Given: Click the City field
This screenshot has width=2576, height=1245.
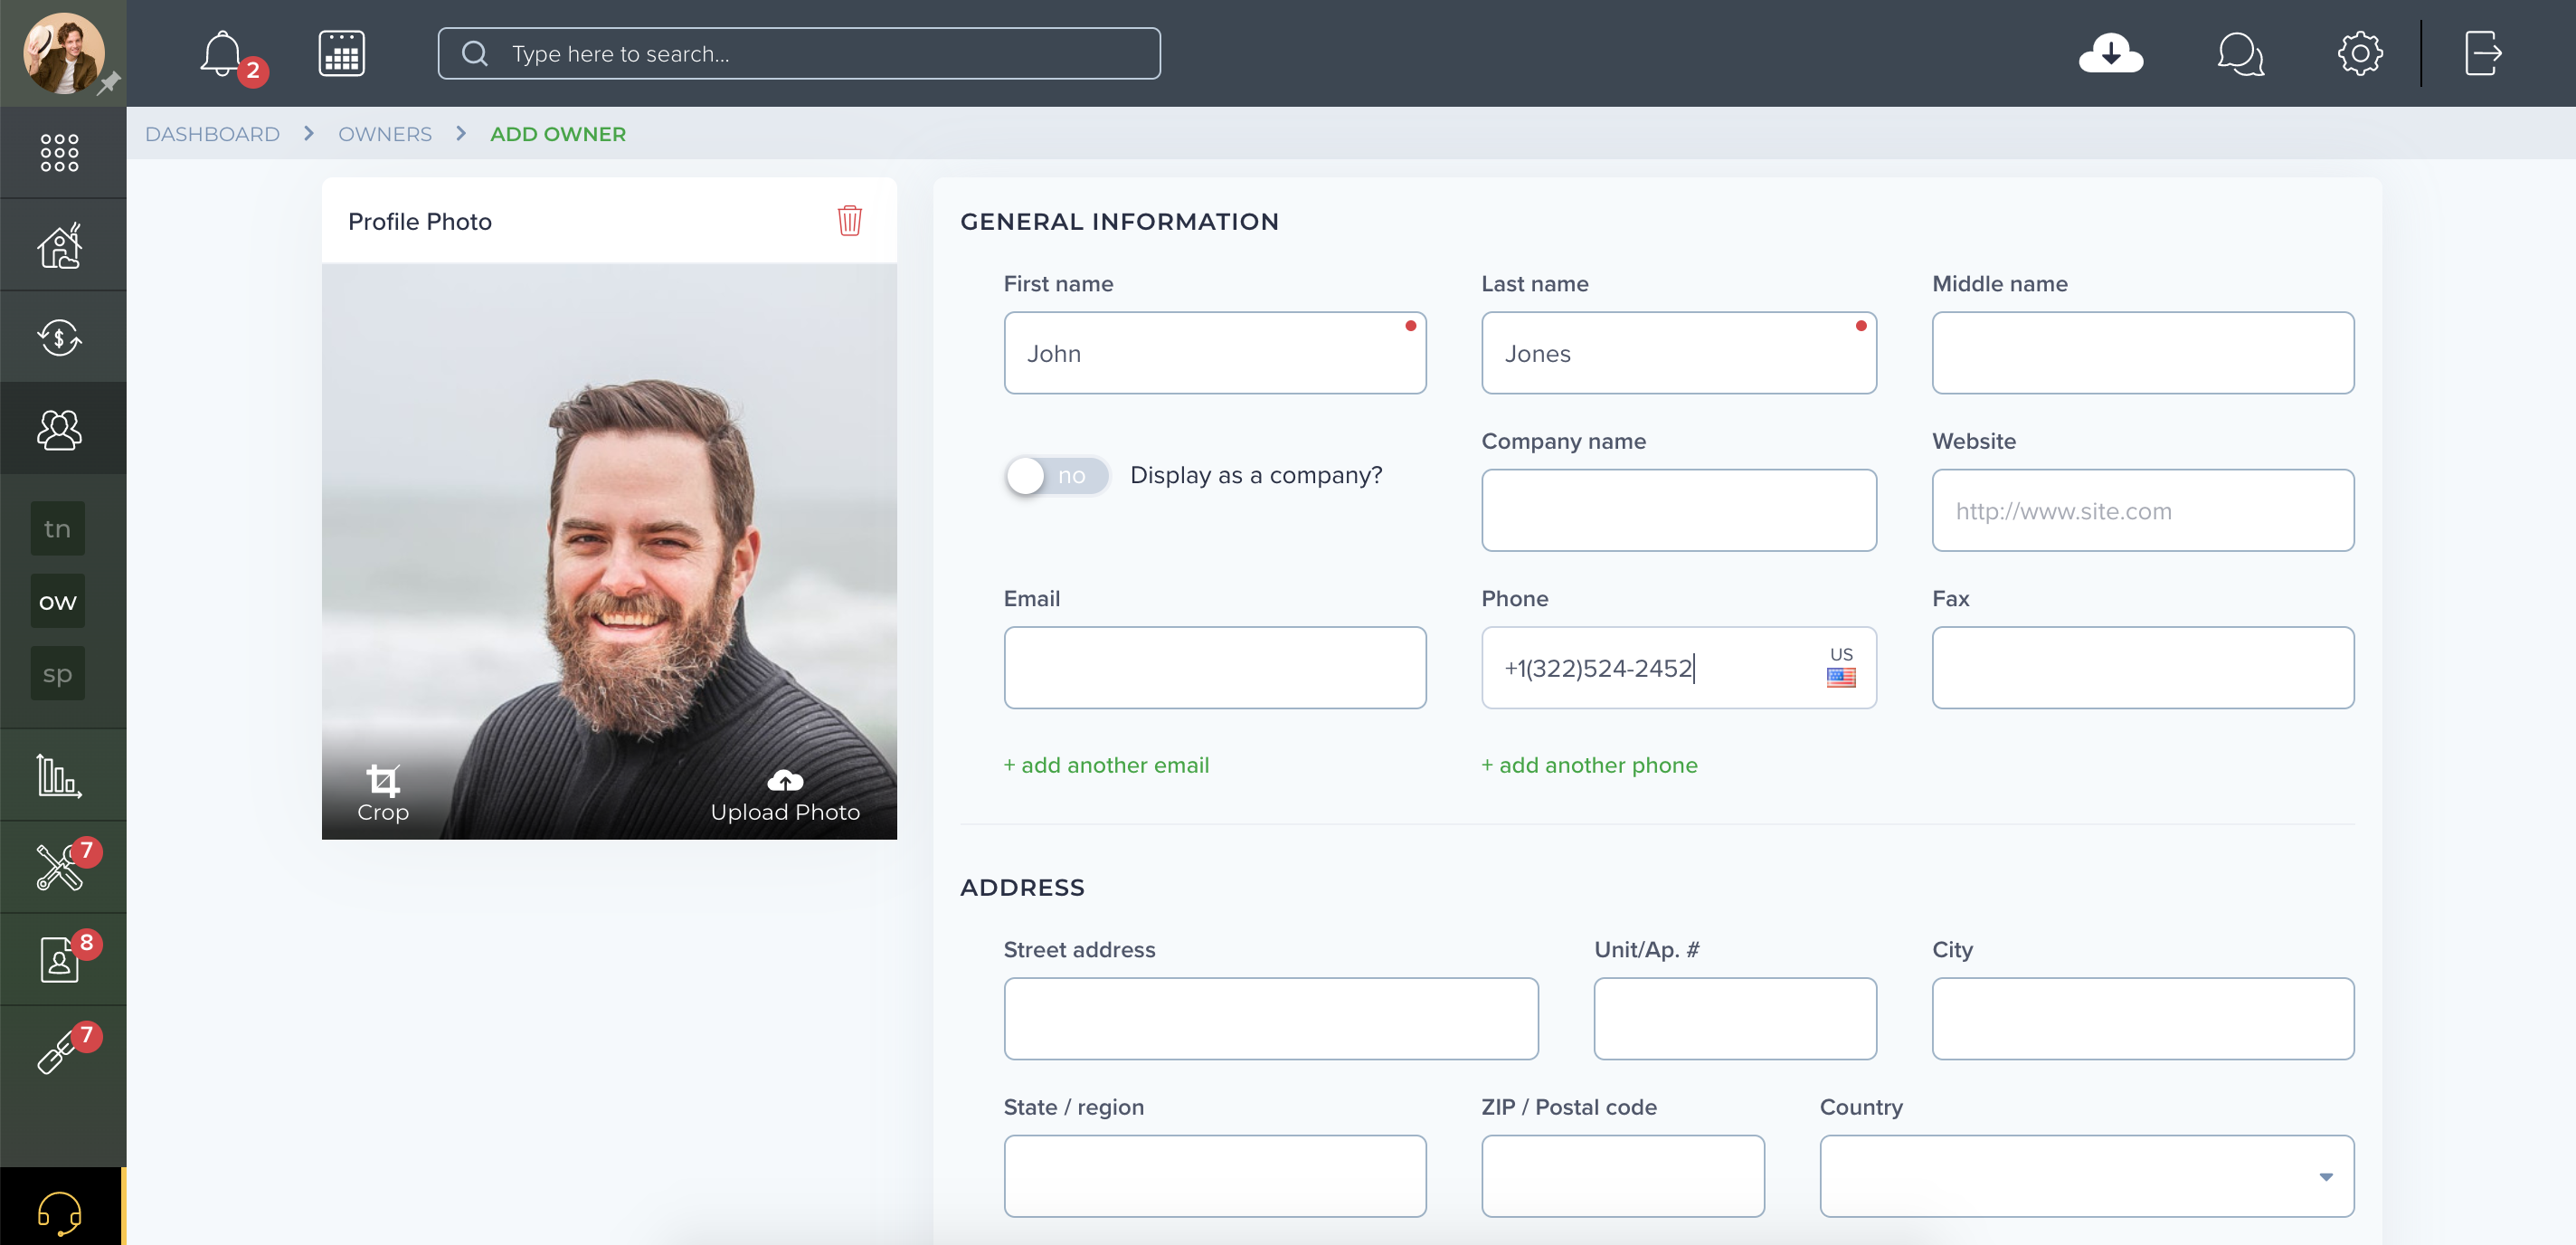Looking at the screenshot, I should click(x=2142, y=1019).
